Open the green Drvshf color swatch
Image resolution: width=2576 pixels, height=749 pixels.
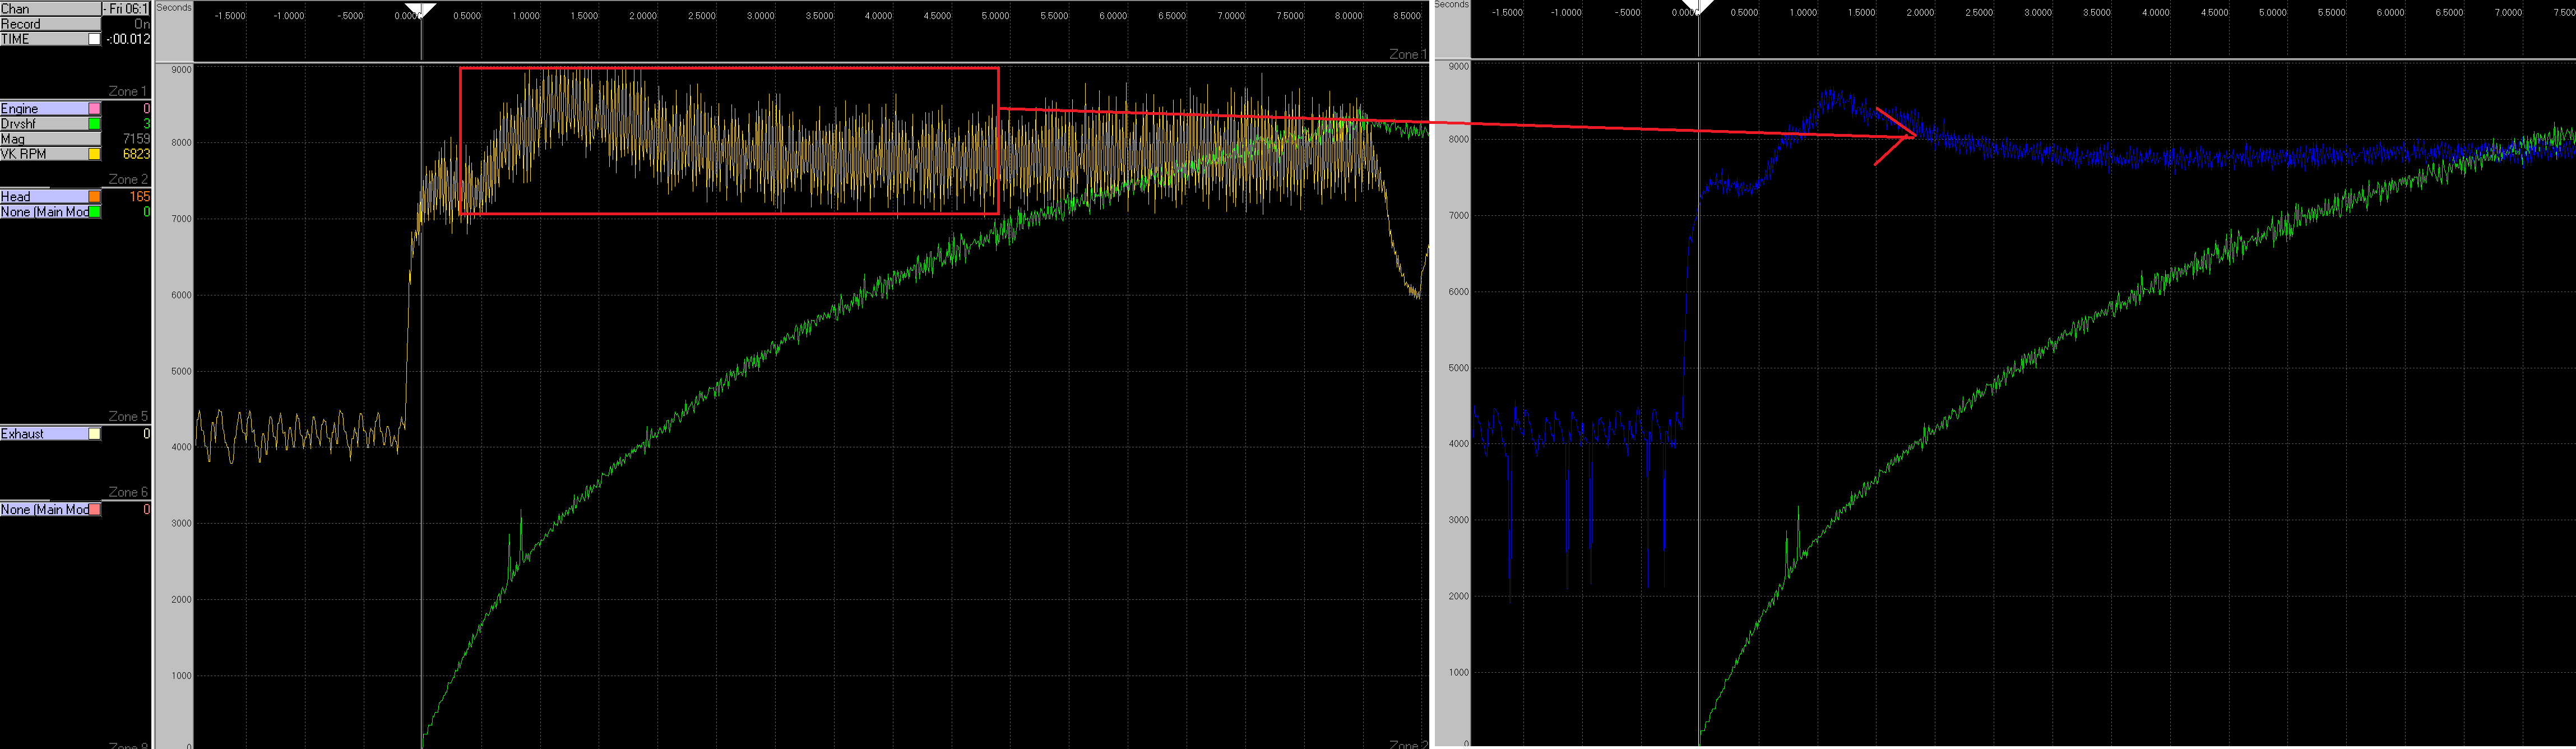[95, 124]
